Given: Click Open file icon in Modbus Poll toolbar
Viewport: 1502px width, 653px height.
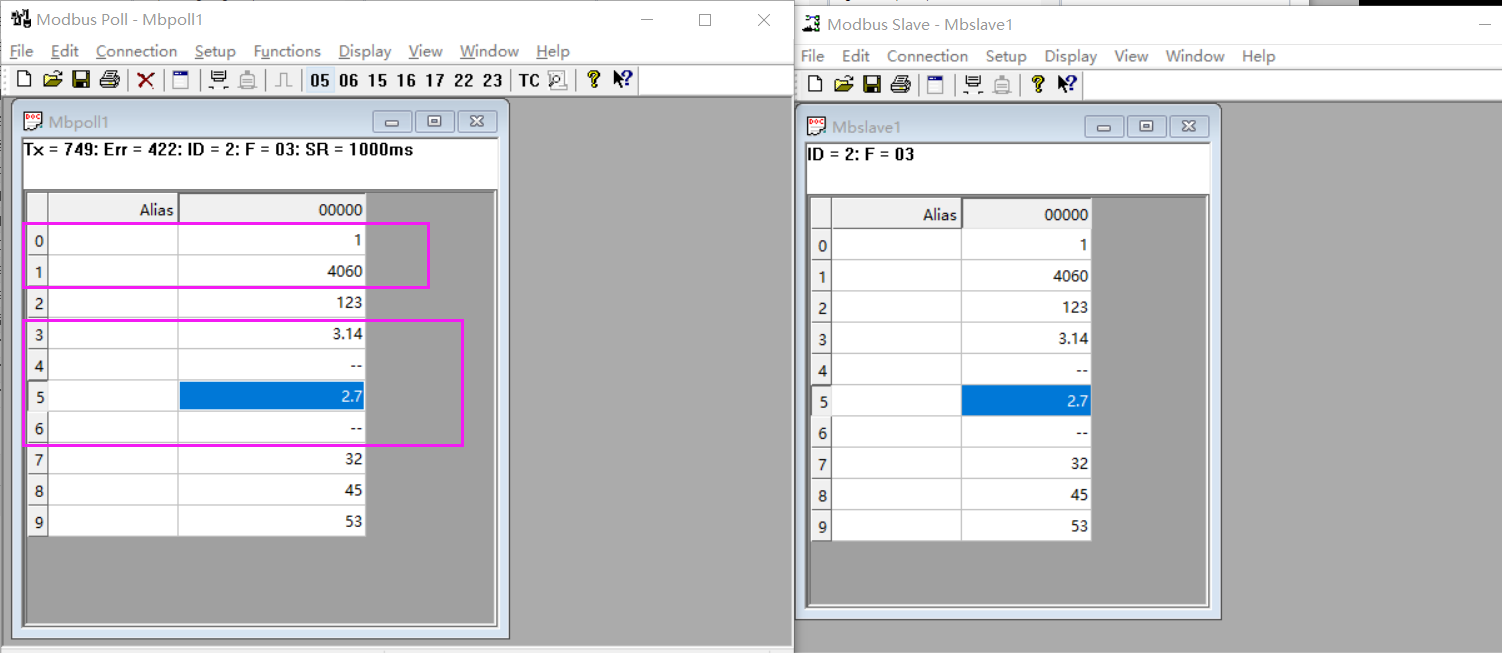Looking at the screenshot, I should click(x=53, y=80).
